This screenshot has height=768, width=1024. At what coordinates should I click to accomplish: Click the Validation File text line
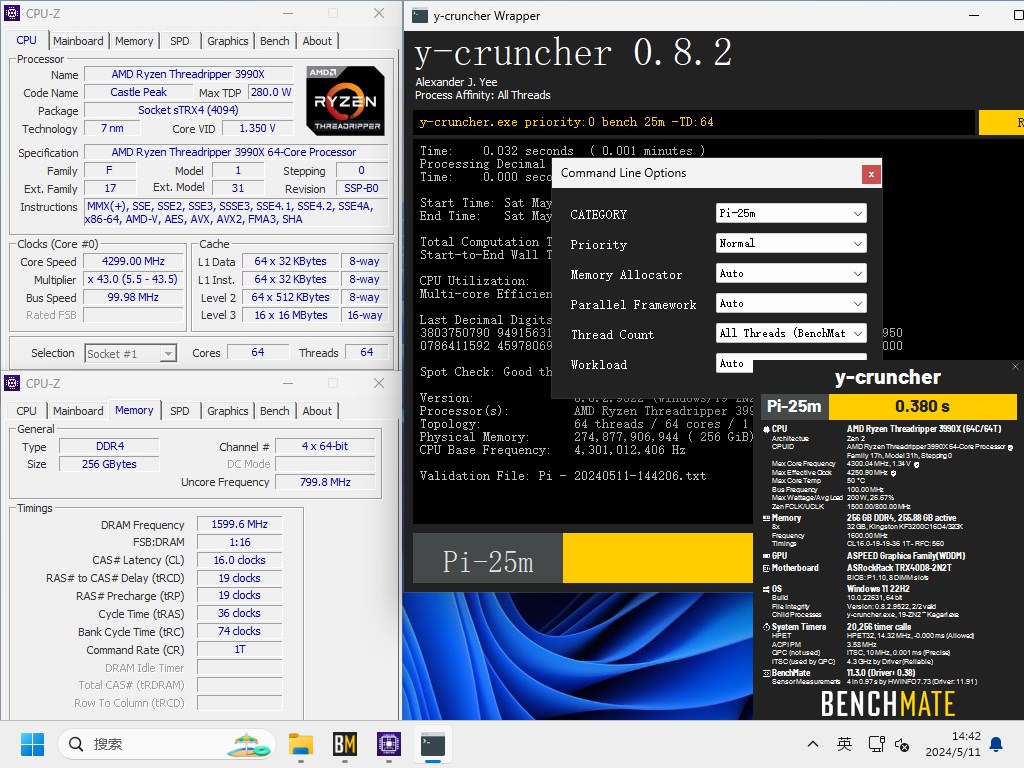[562, 476]
